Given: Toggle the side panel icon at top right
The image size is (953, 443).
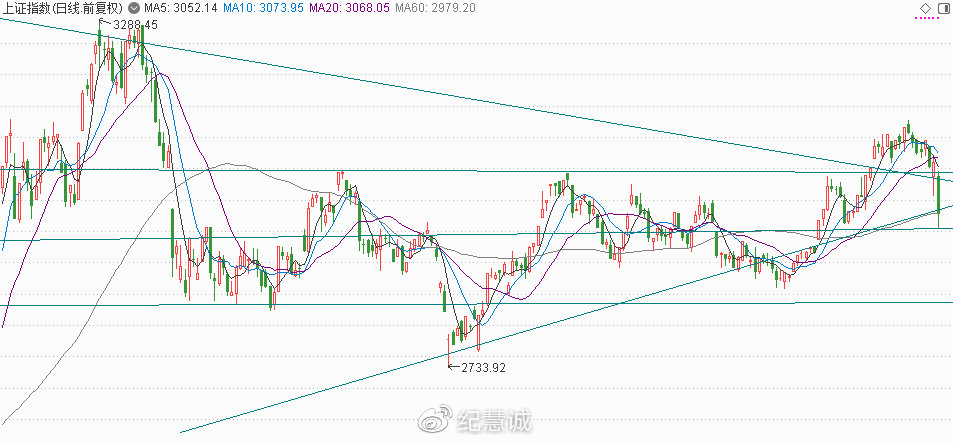Looking at the screenshot, I should pos(942,8).
